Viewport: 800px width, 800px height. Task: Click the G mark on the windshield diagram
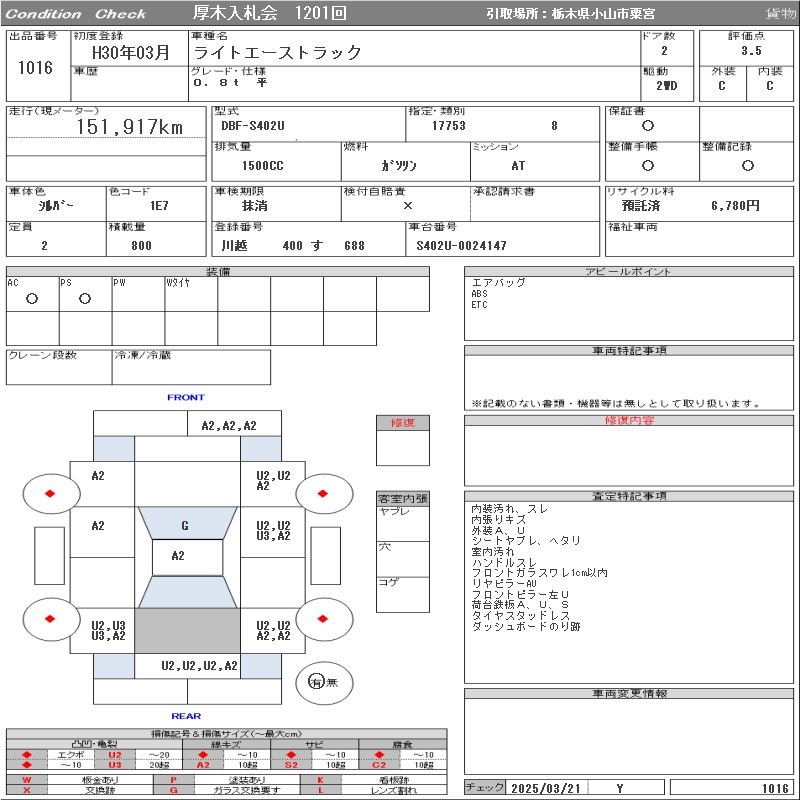pos(185,526)
